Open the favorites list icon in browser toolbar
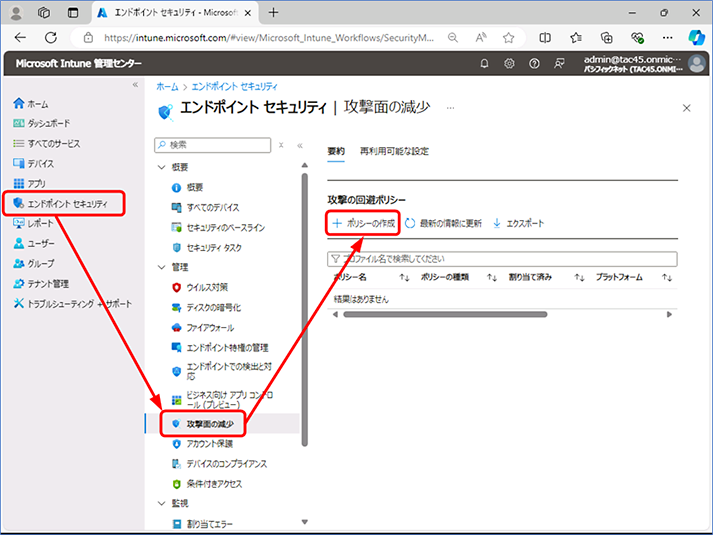 point(576,38)
